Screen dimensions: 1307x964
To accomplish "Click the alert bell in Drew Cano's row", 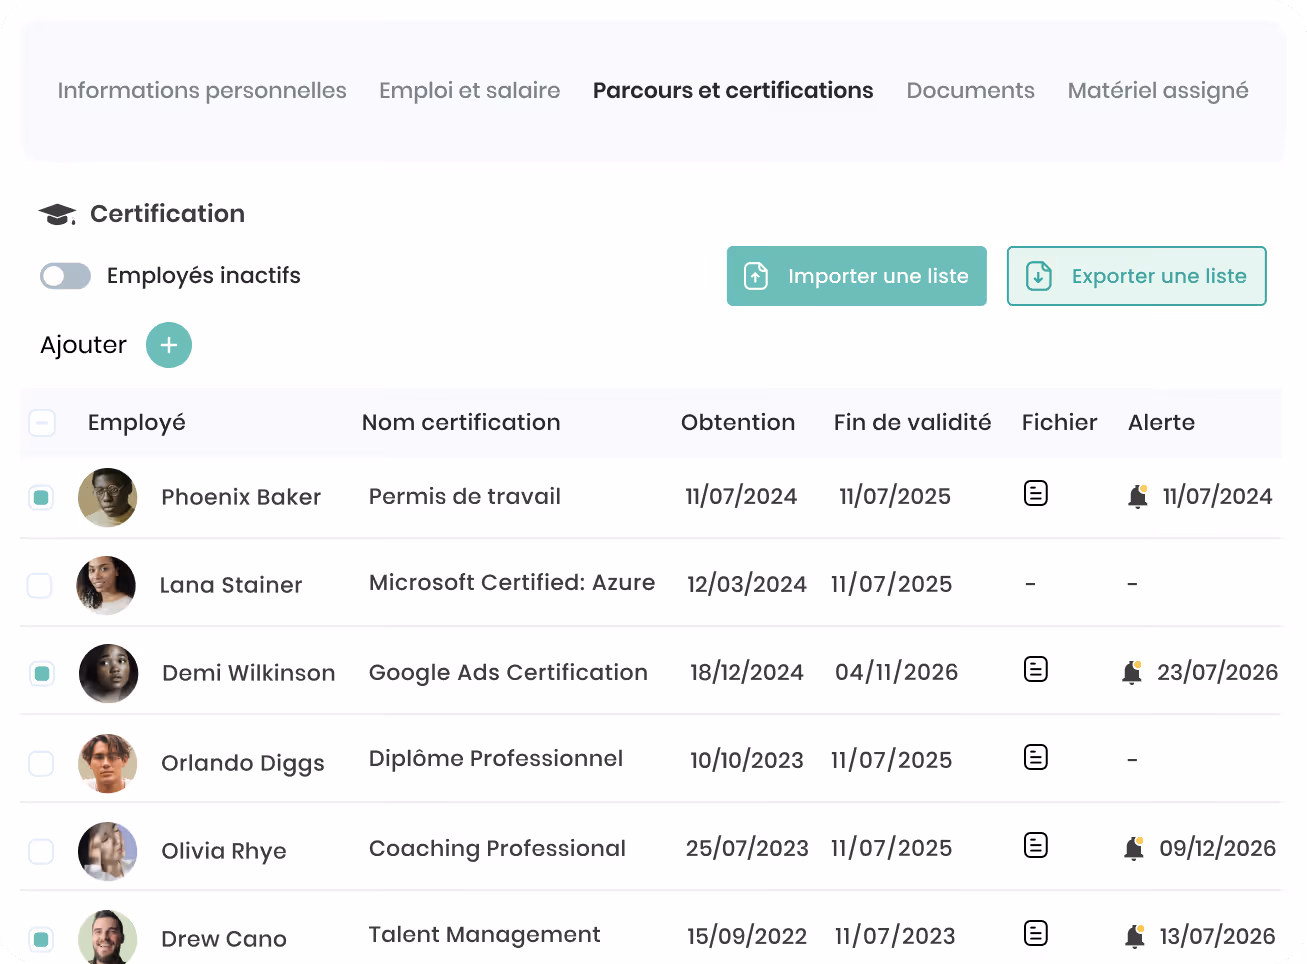I will (x=1135, y=936).
